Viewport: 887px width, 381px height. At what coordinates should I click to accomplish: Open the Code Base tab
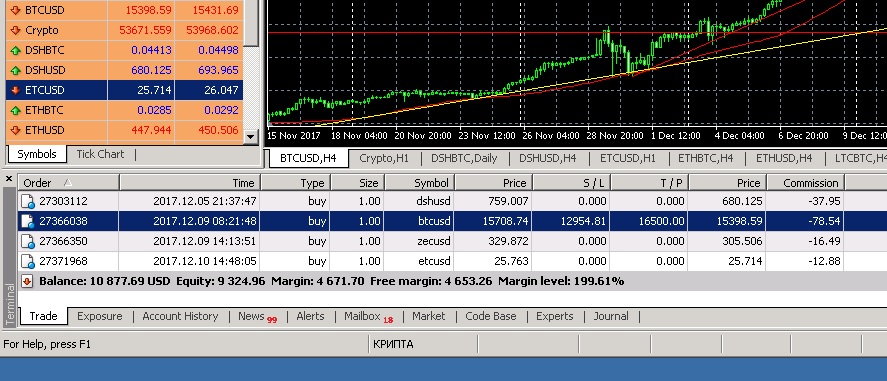pyautogui.click(x=490, y=316)
